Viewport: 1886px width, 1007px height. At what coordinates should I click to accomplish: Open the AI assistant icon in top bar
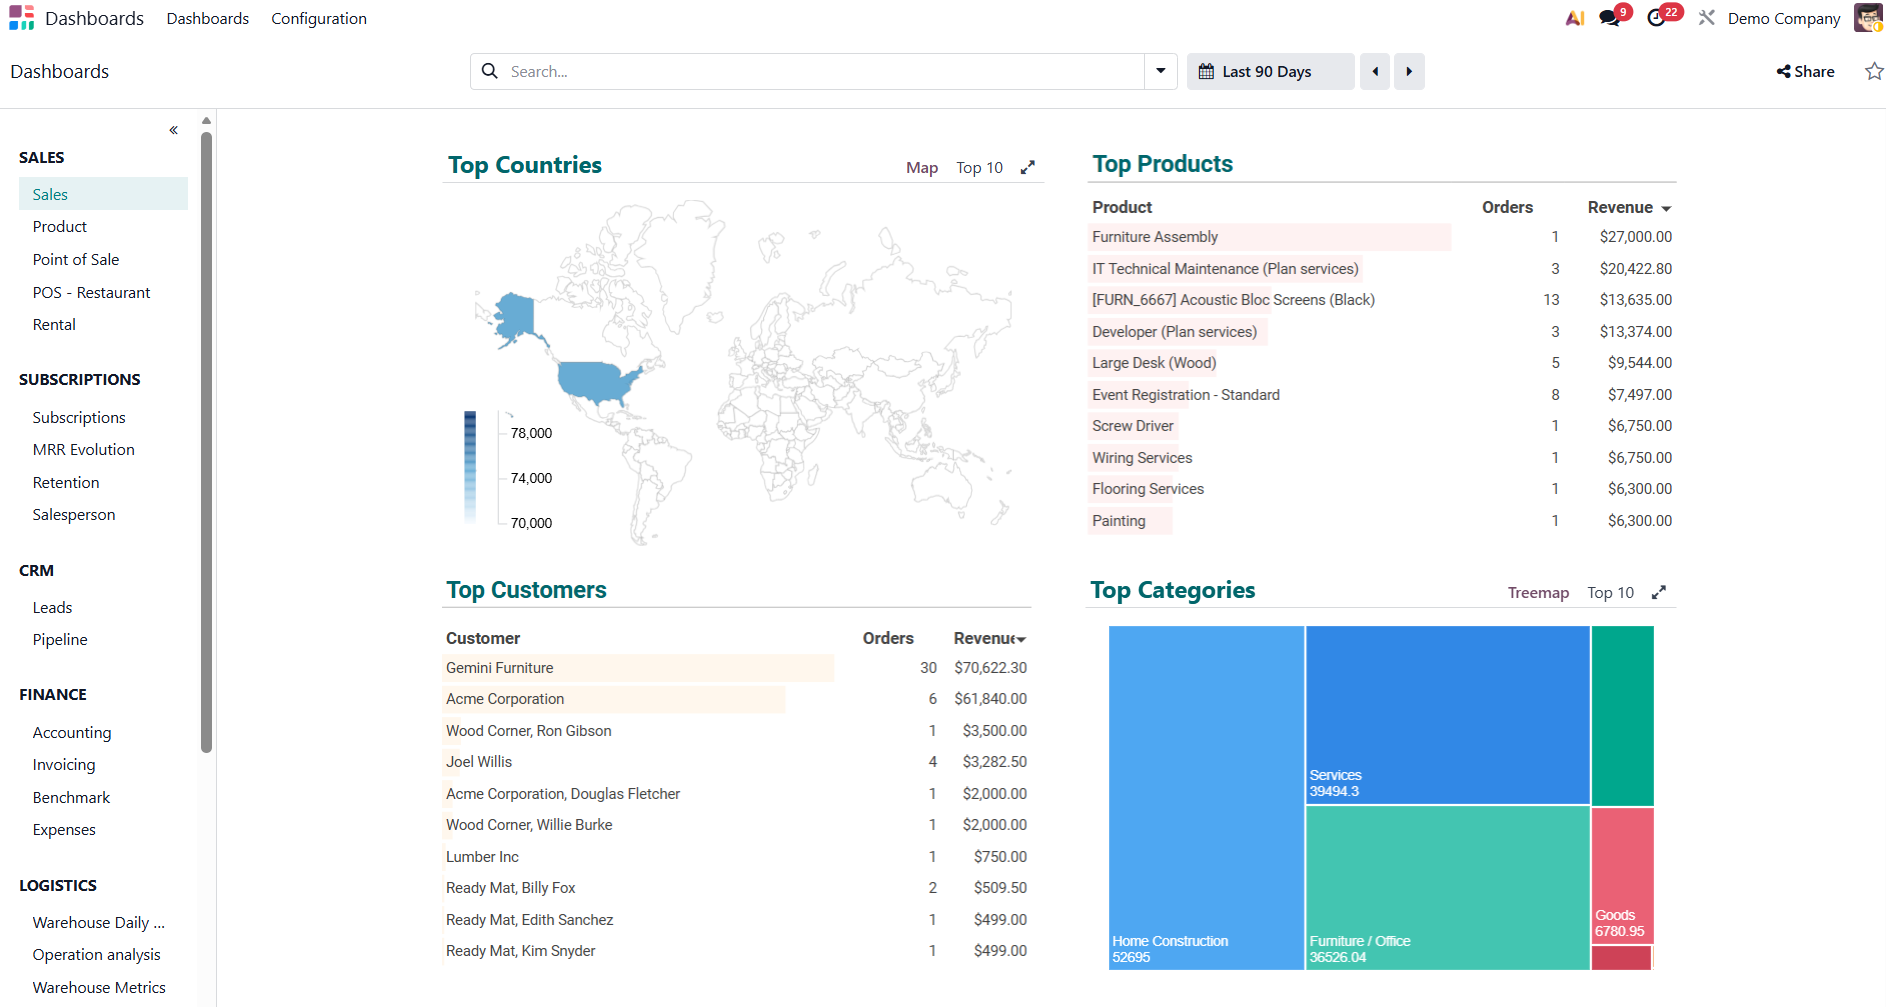(x=1574, y=18)
